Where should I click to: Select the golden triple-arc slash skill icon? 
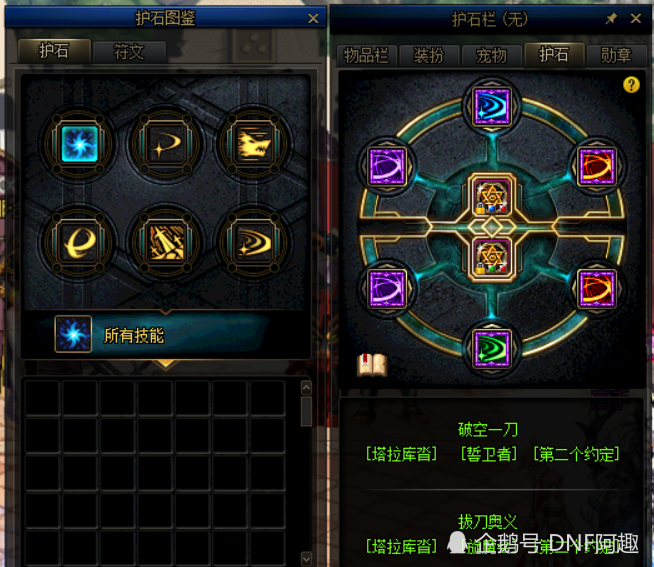point(254,242)
